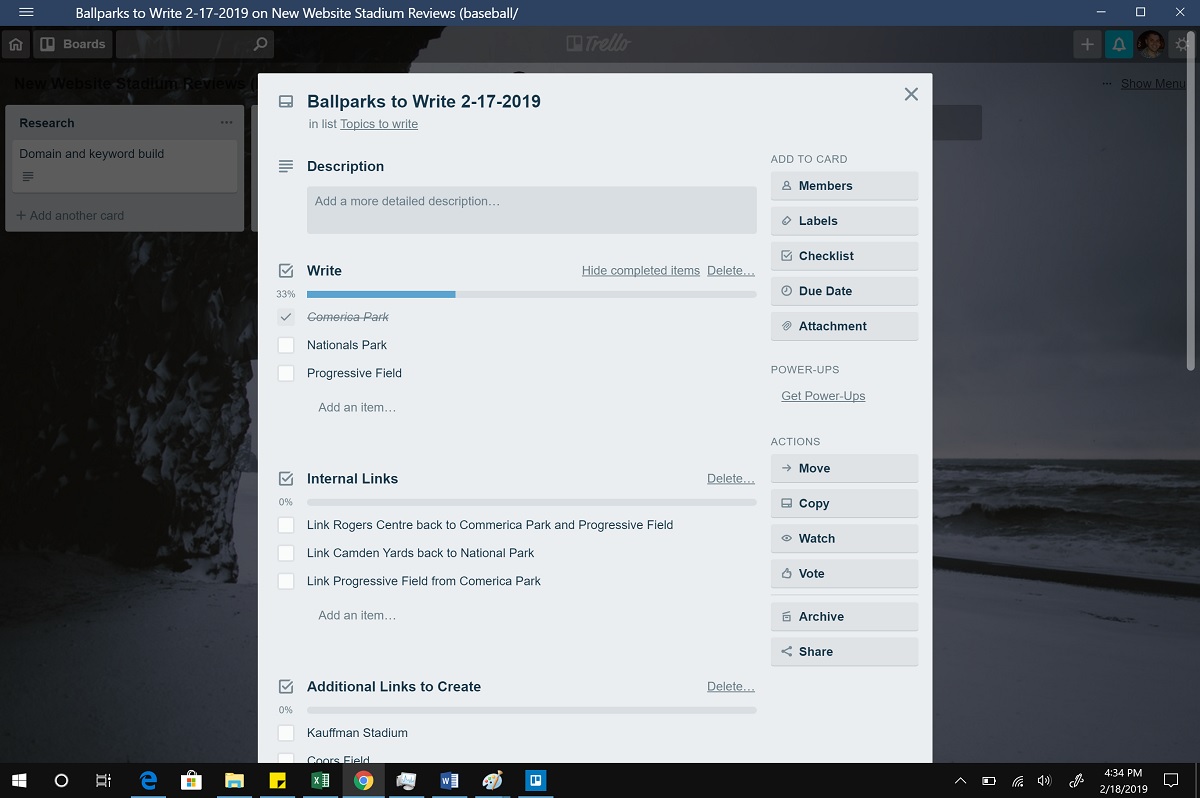Switch to Excel on the taskbar
1200x798 pixels.
click(320, 780)
